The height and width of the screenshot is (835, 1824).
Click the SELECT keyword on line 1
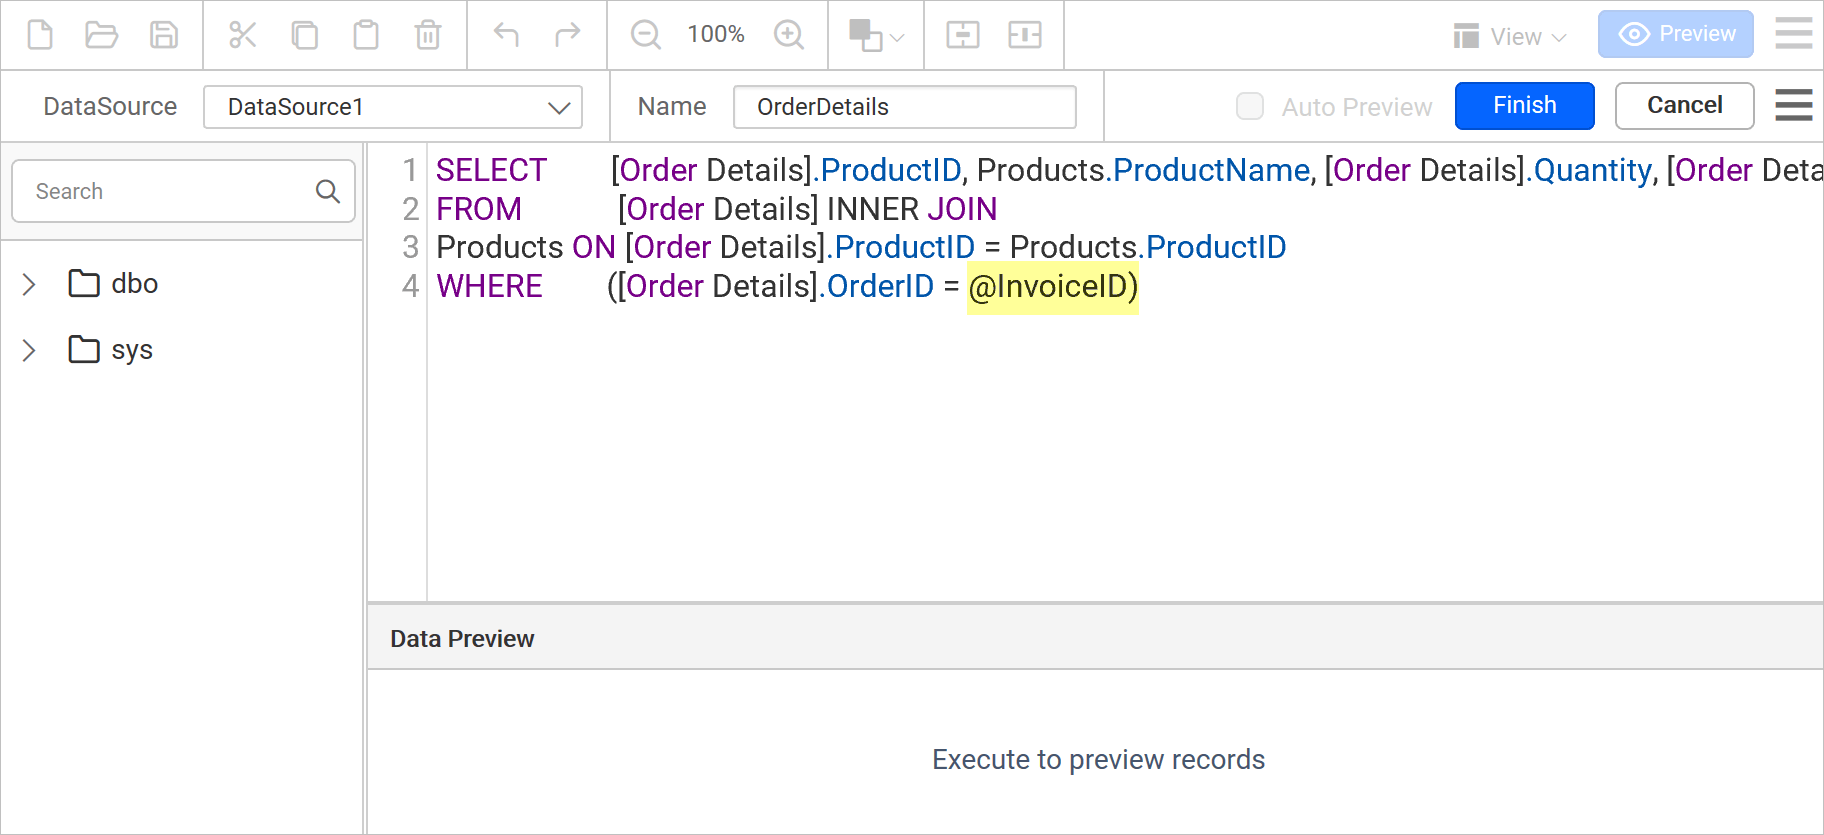pos(491,170)
